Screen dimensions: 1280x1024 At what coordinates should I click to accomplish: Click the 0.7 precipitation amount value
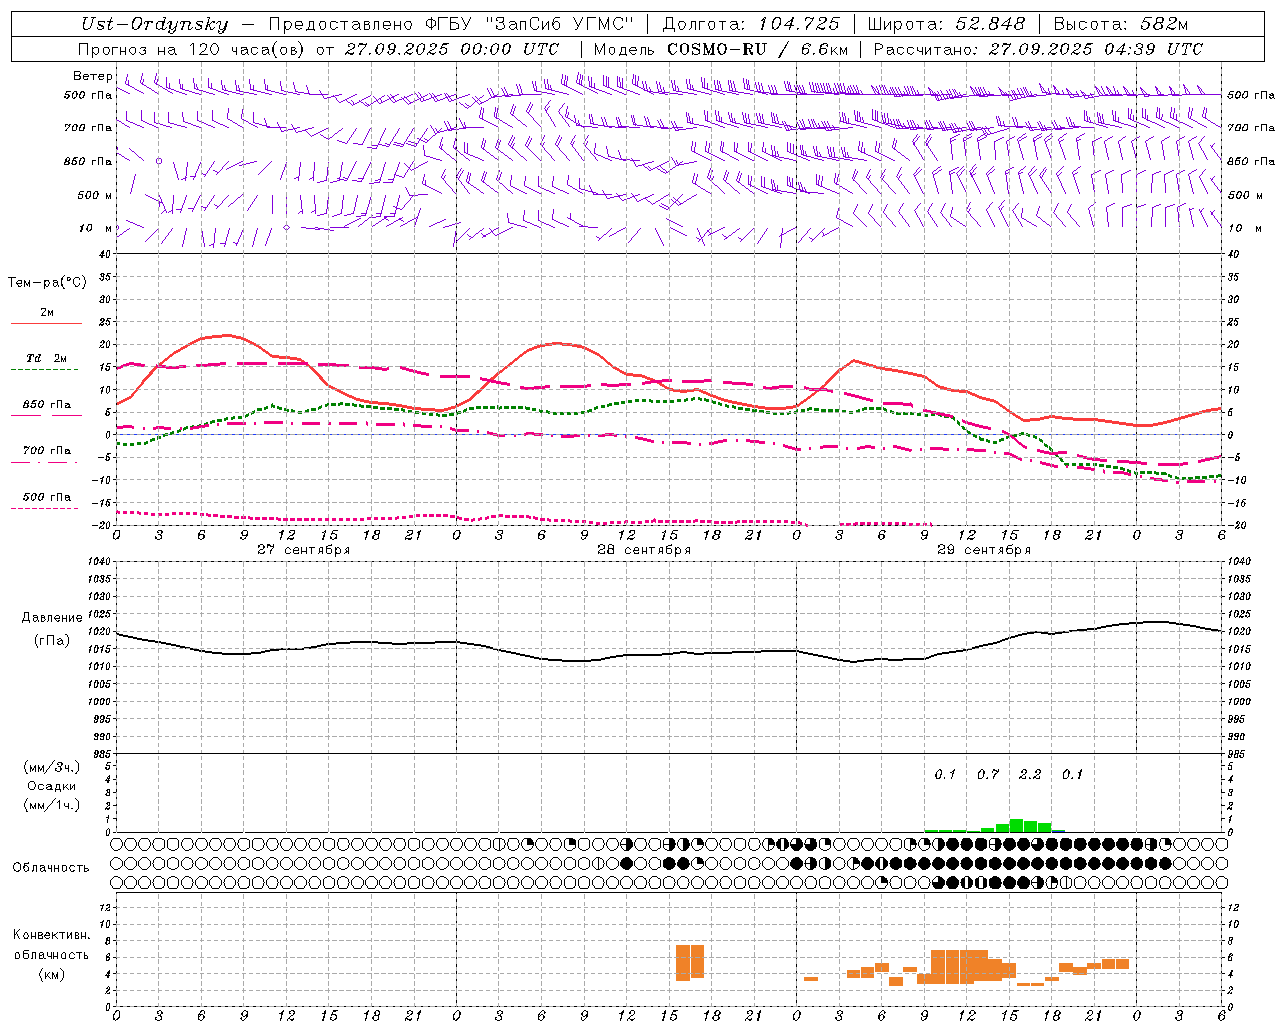pos(988,775)
